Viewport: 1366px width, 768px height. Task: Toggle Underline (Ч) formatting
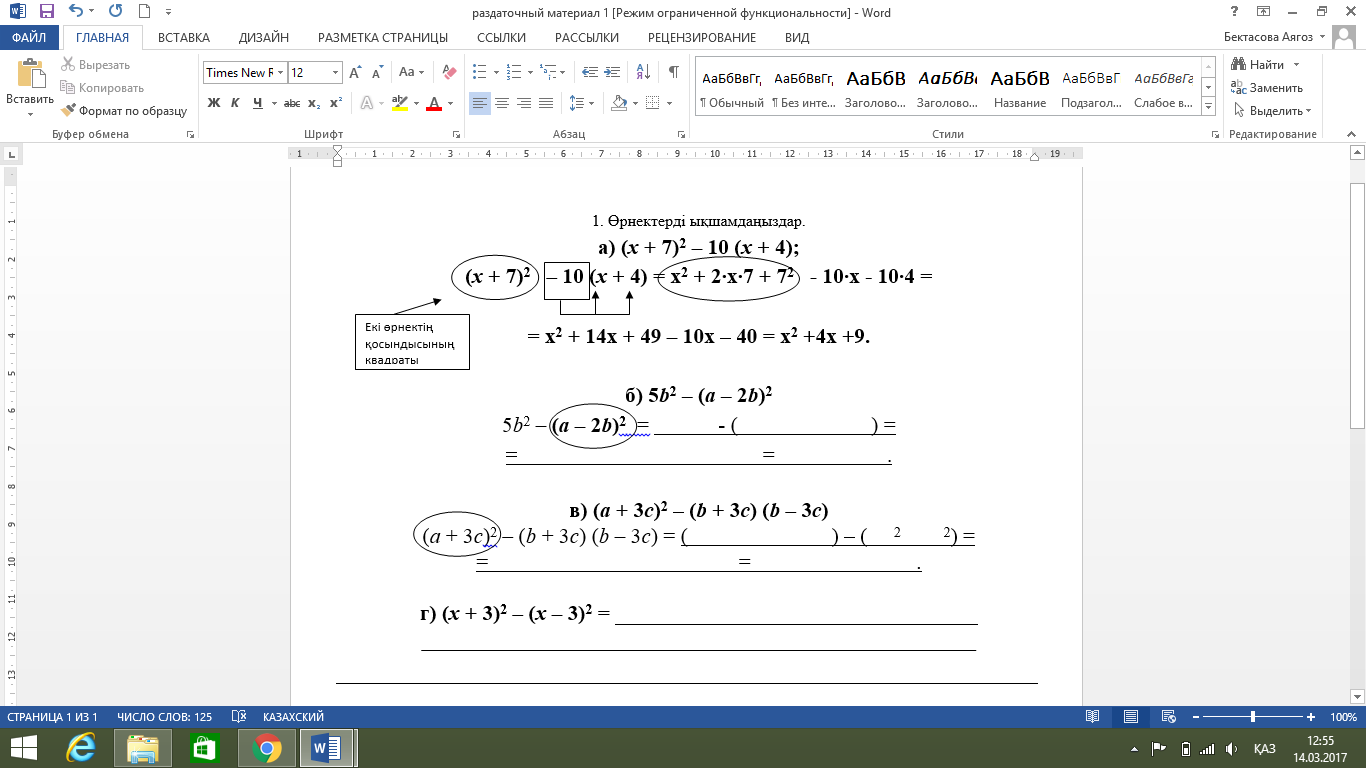click(258, 103)
